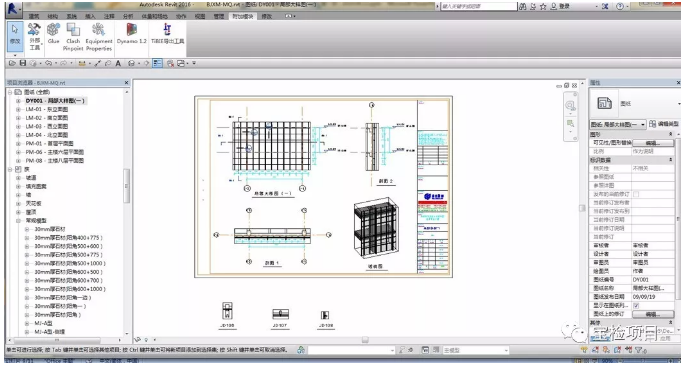Launch Dynamo 1.2 from the ribbon
This screenshot has height=365, width=687.
coord(131,34)
